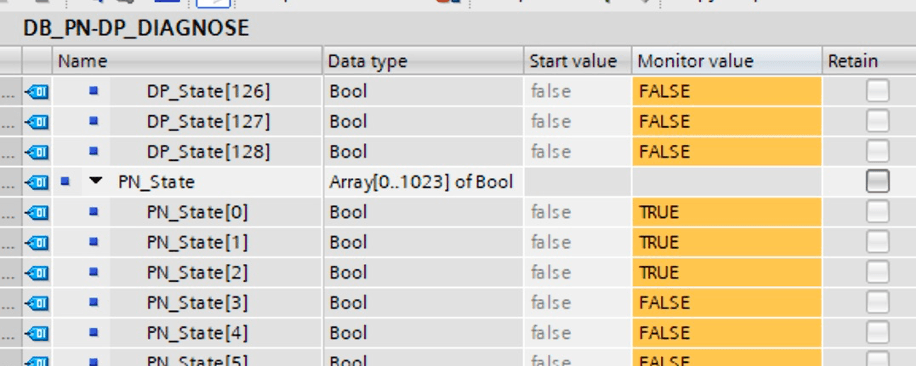Image resolution: width=916 pixels, height=366 pixels.
Task: Click the blue element marker beside PN_State[1]
Action: tap(93, 242)
